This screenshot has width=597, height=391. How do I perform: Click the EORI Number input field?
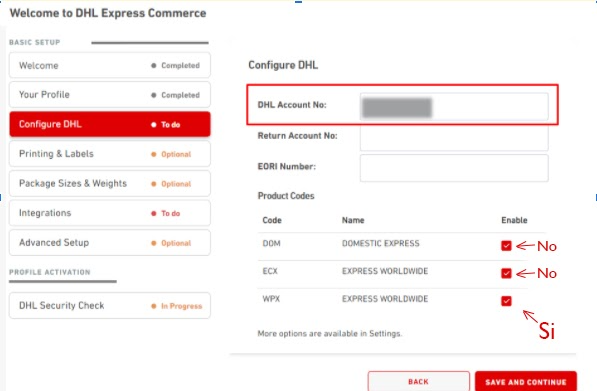(454, 168)
